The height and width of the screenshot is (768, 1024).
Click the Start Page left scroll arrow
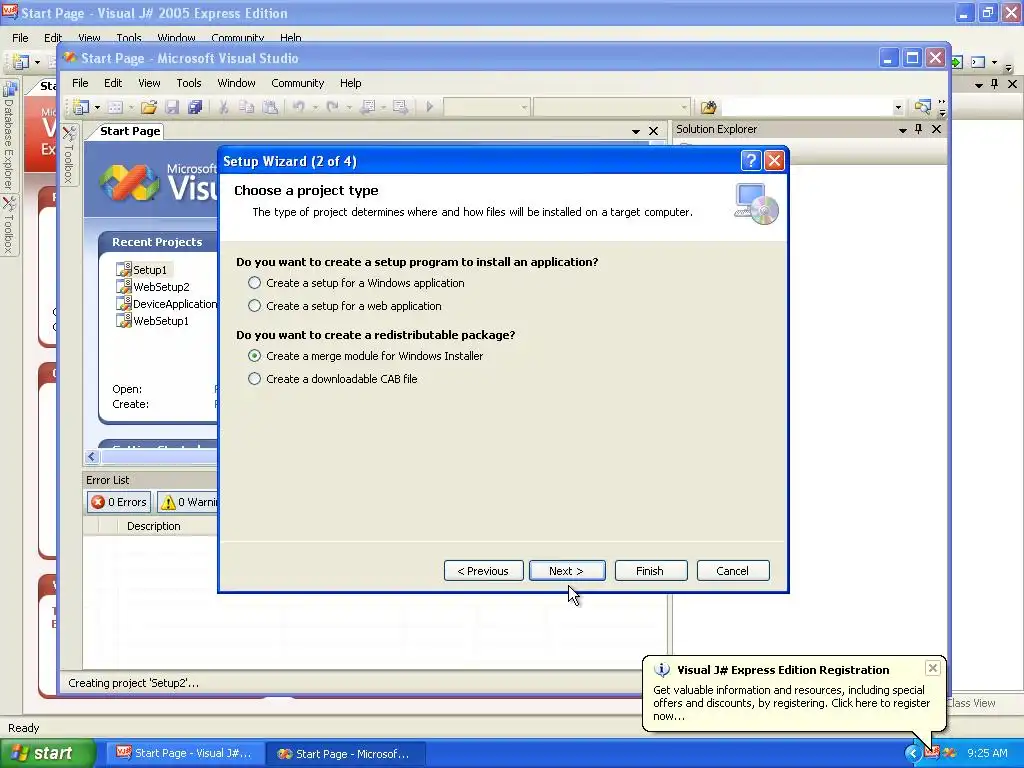pos(91,456)
